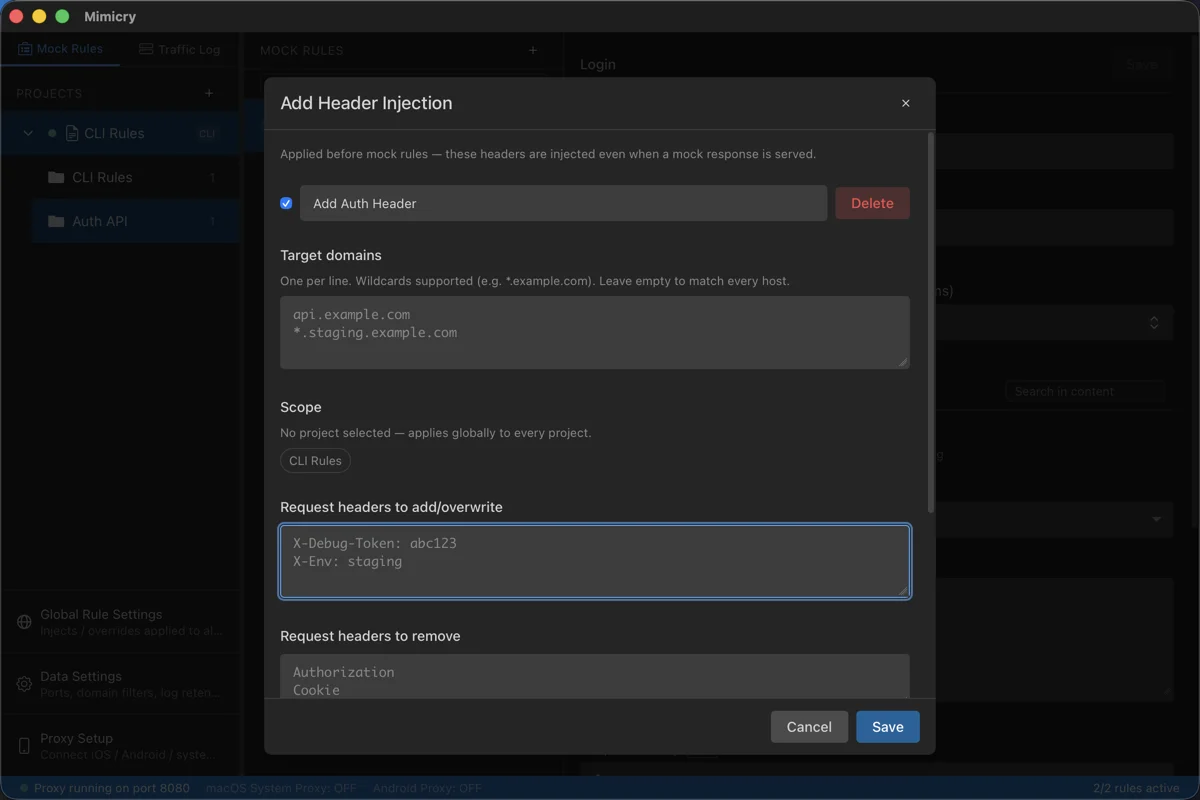Click the Proxy Setup phone icon
This screenshot has width=1200, height=800.
pos(24,746)
